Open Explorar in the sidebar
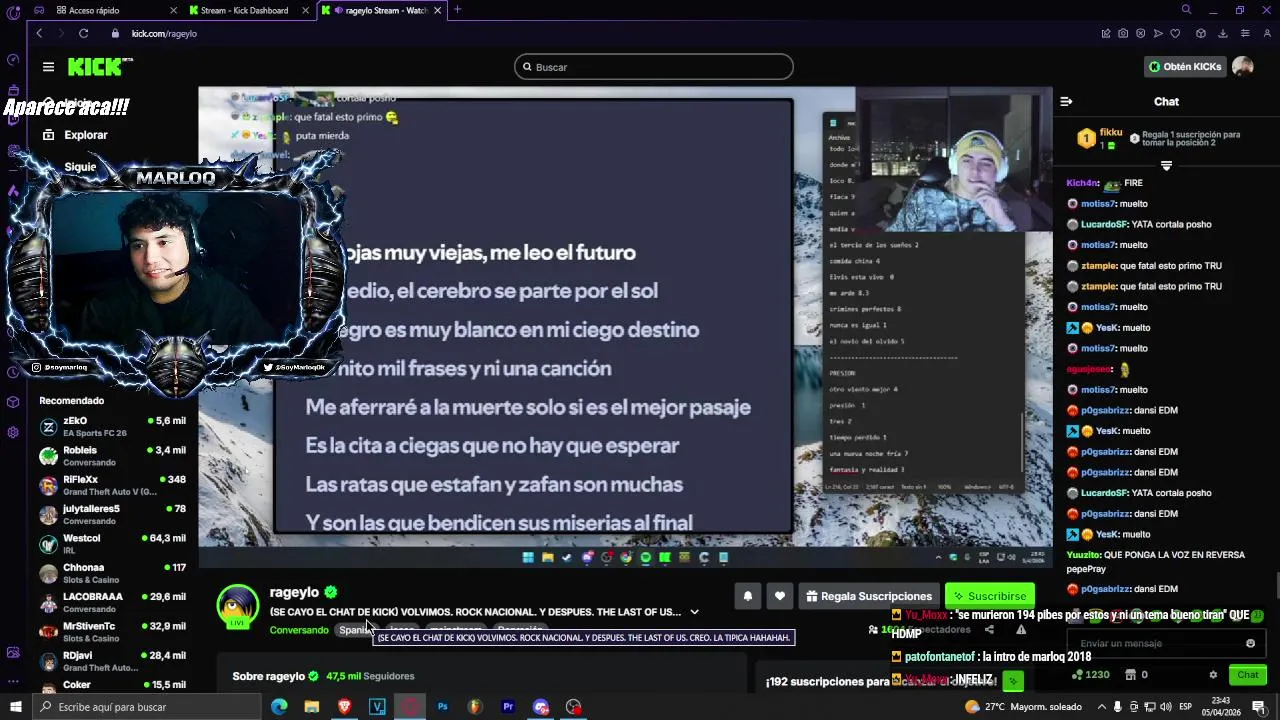This screenshot has width=1280, height=720. click(x=74, y=135)
